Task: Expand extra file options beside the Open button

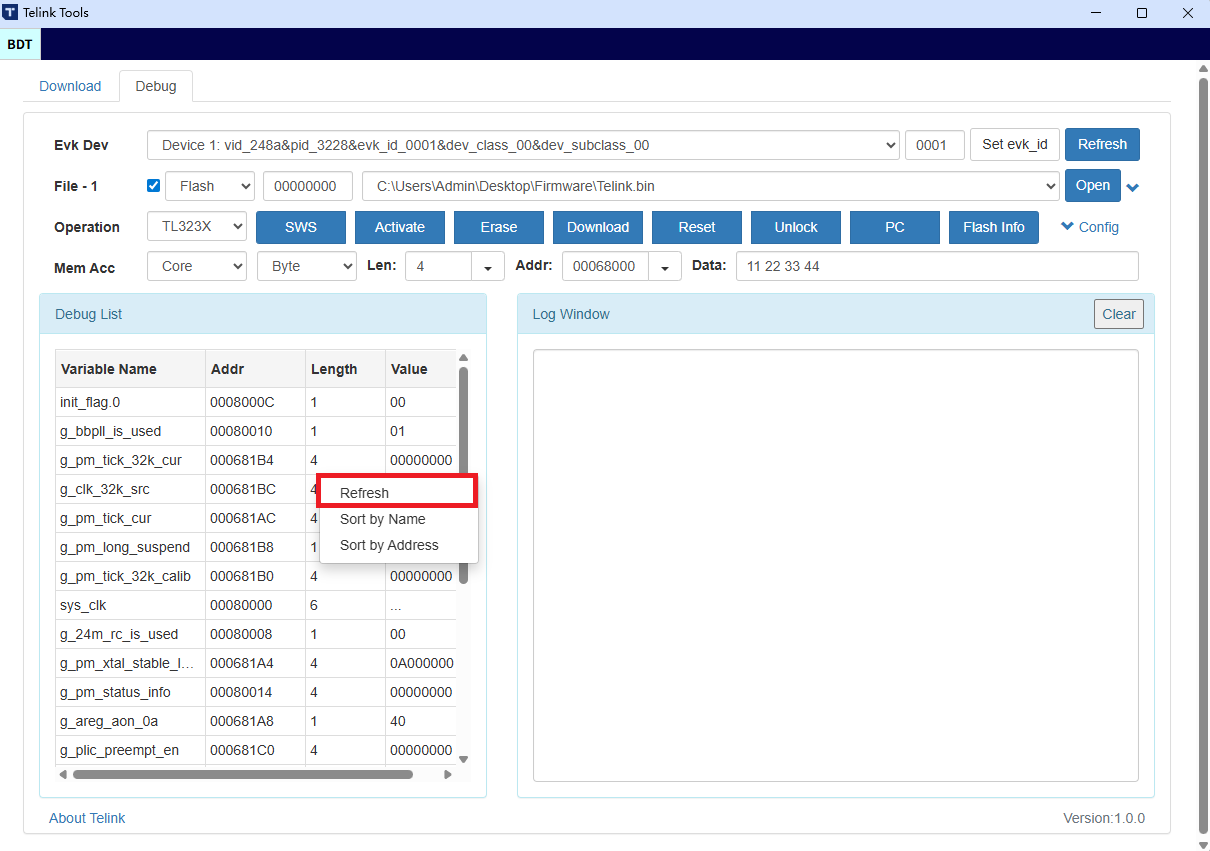Action: (x=1133, y=185)
